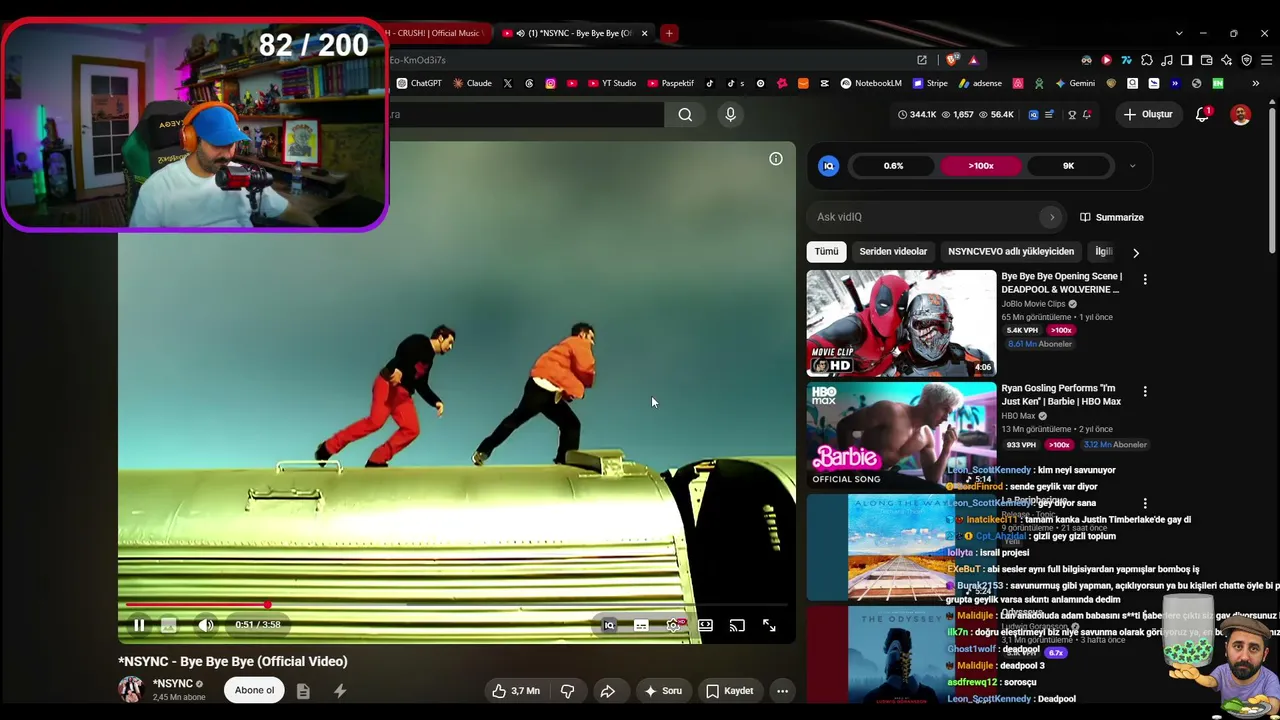The width and height of the screenshot is (1280, 720).
Task: Open the X bookmark icon
Action: (508, 83)
